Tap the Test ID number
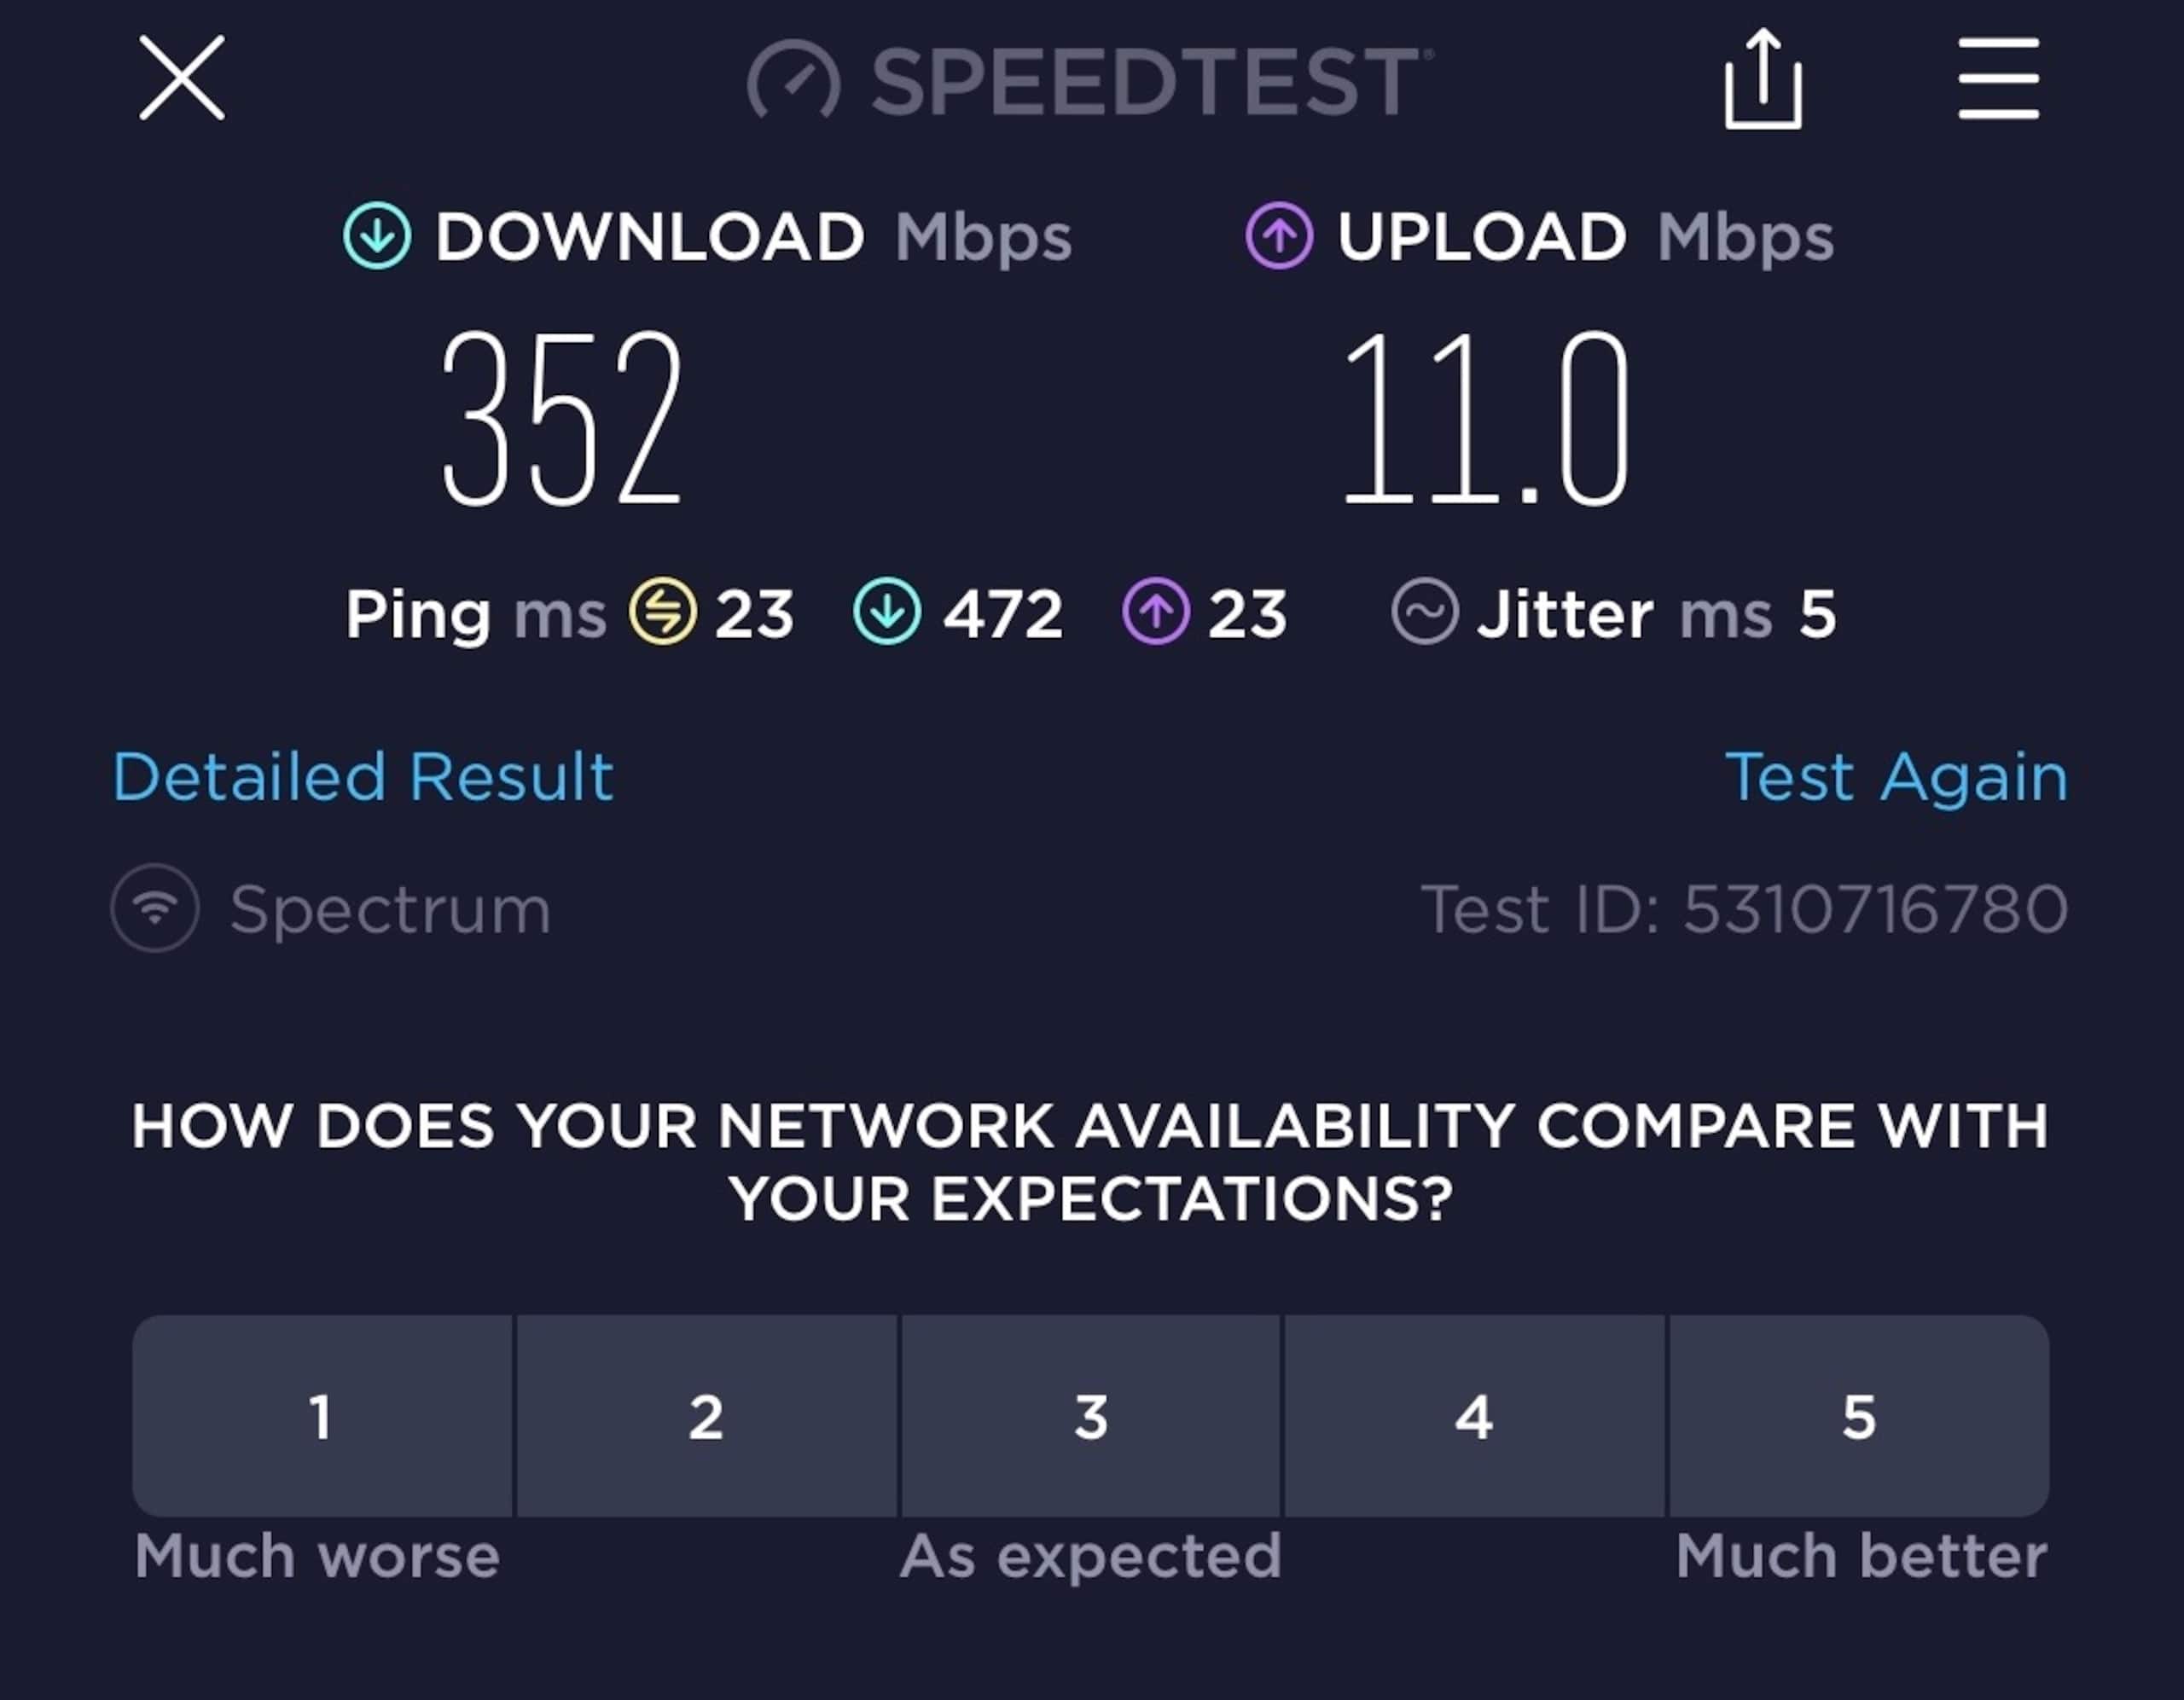Image resolution: width=2184 pixels, height=1700 pixels. 1874,909
